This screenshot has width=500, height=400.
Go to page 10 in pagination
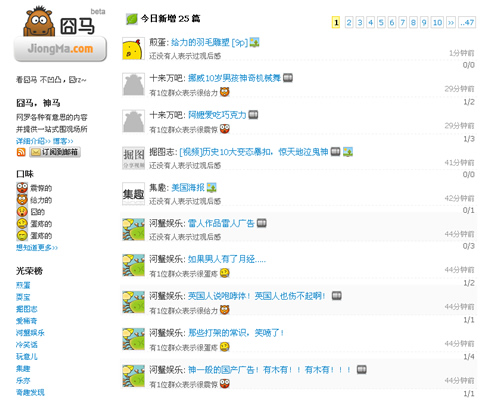click(x=437, y=22)
